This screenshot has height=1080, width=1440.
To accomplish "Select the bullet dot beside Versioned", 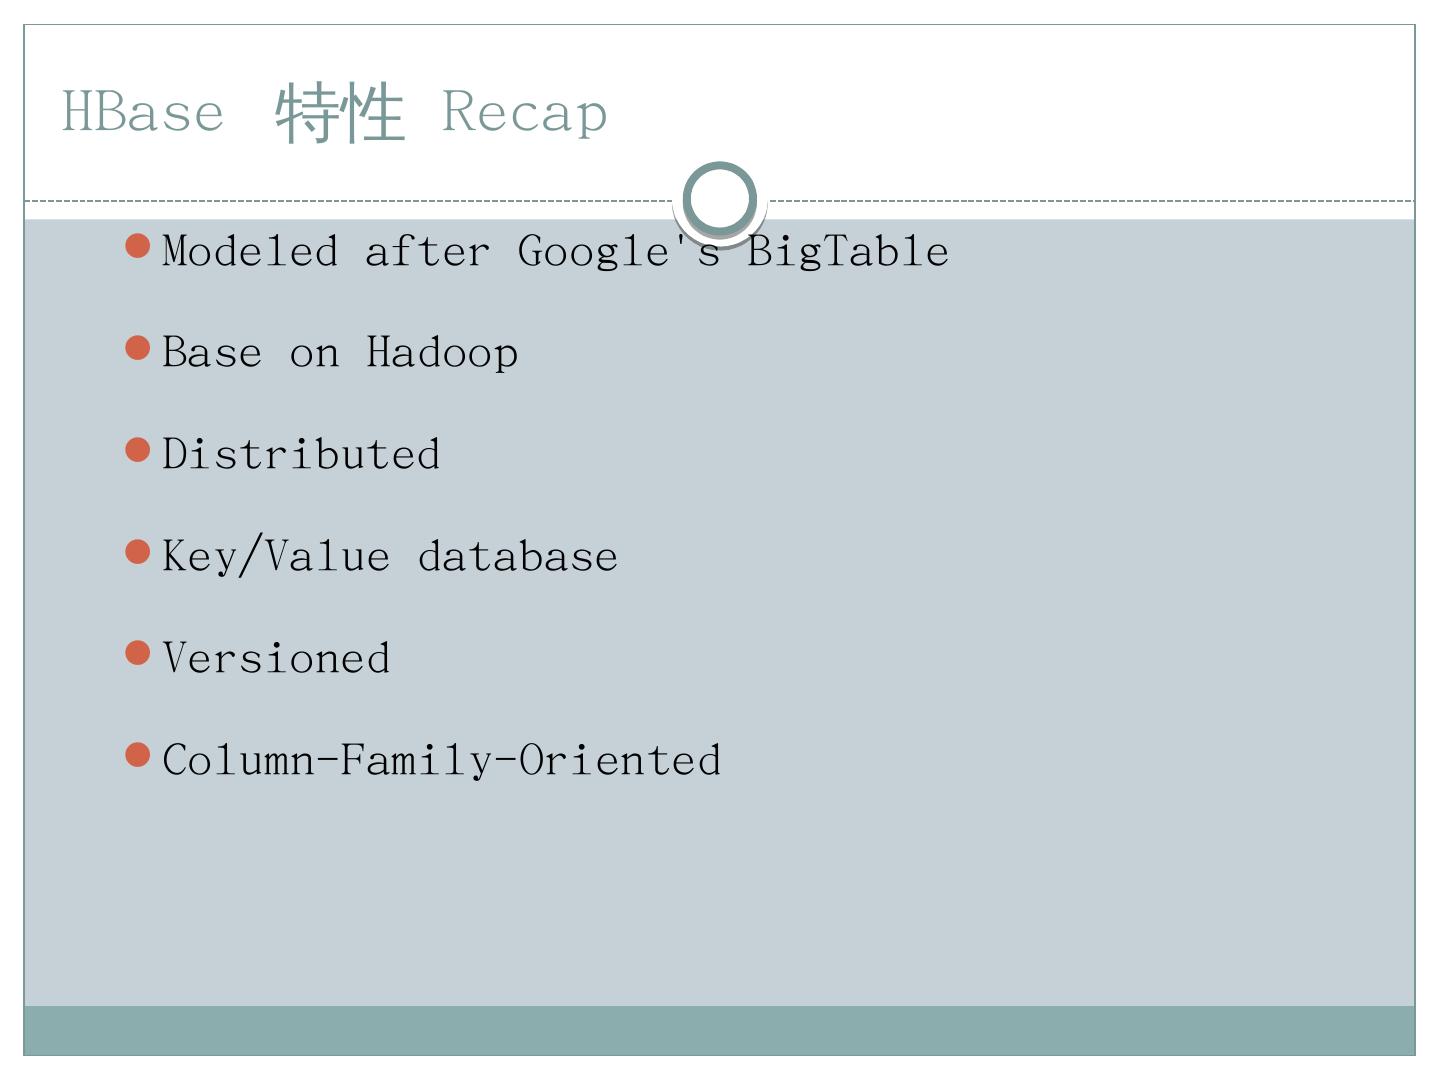I will (x=138, y=653).
